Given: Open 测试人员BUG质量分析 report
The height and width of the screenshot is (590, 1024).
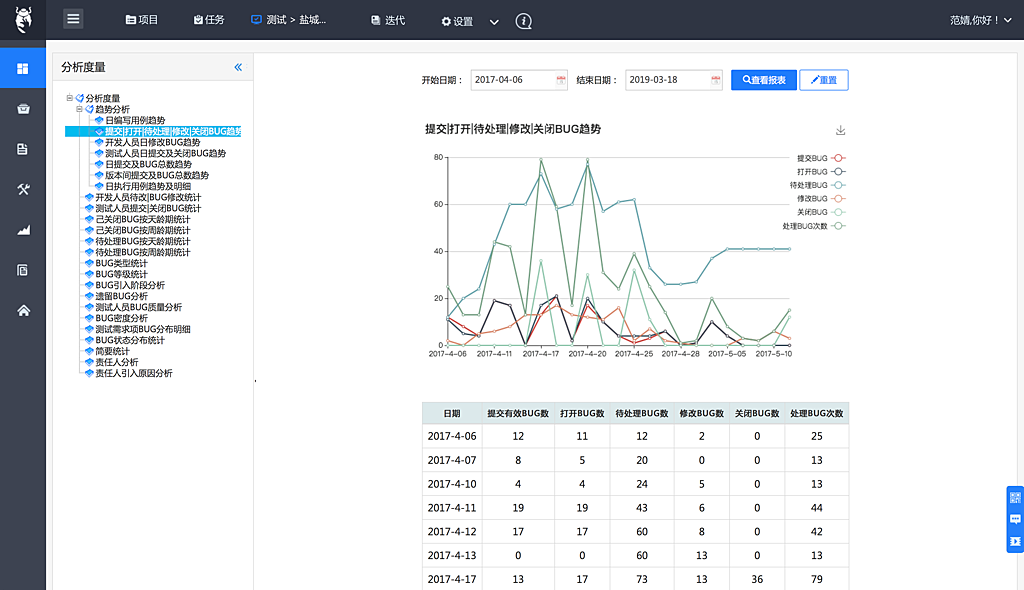Looking at the screenshot, I should (x=138, y=307).
